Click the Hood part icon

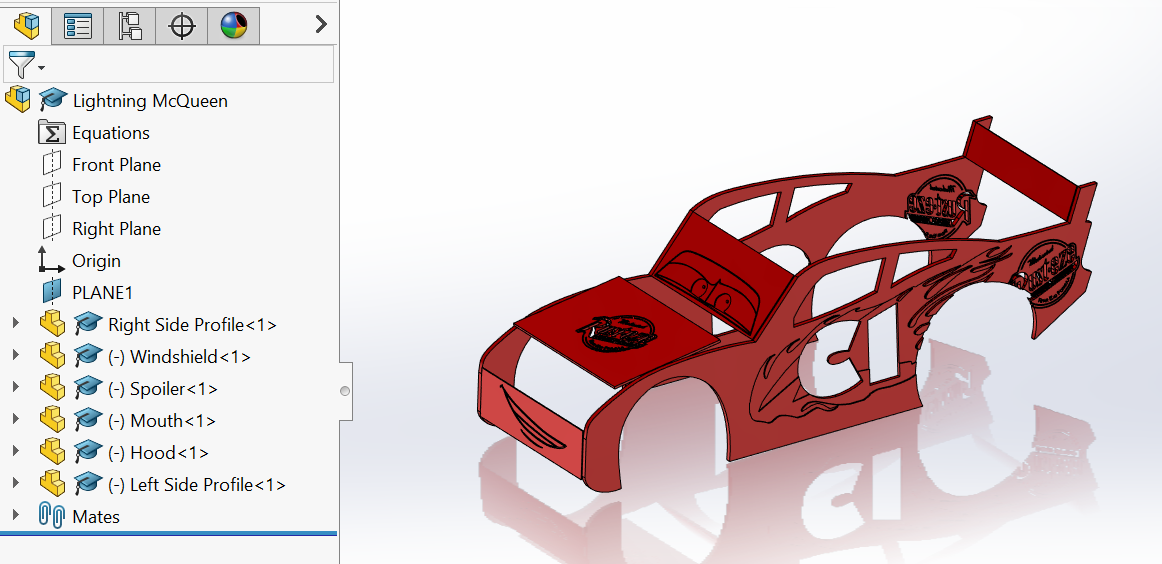click(x=52, y=451)
